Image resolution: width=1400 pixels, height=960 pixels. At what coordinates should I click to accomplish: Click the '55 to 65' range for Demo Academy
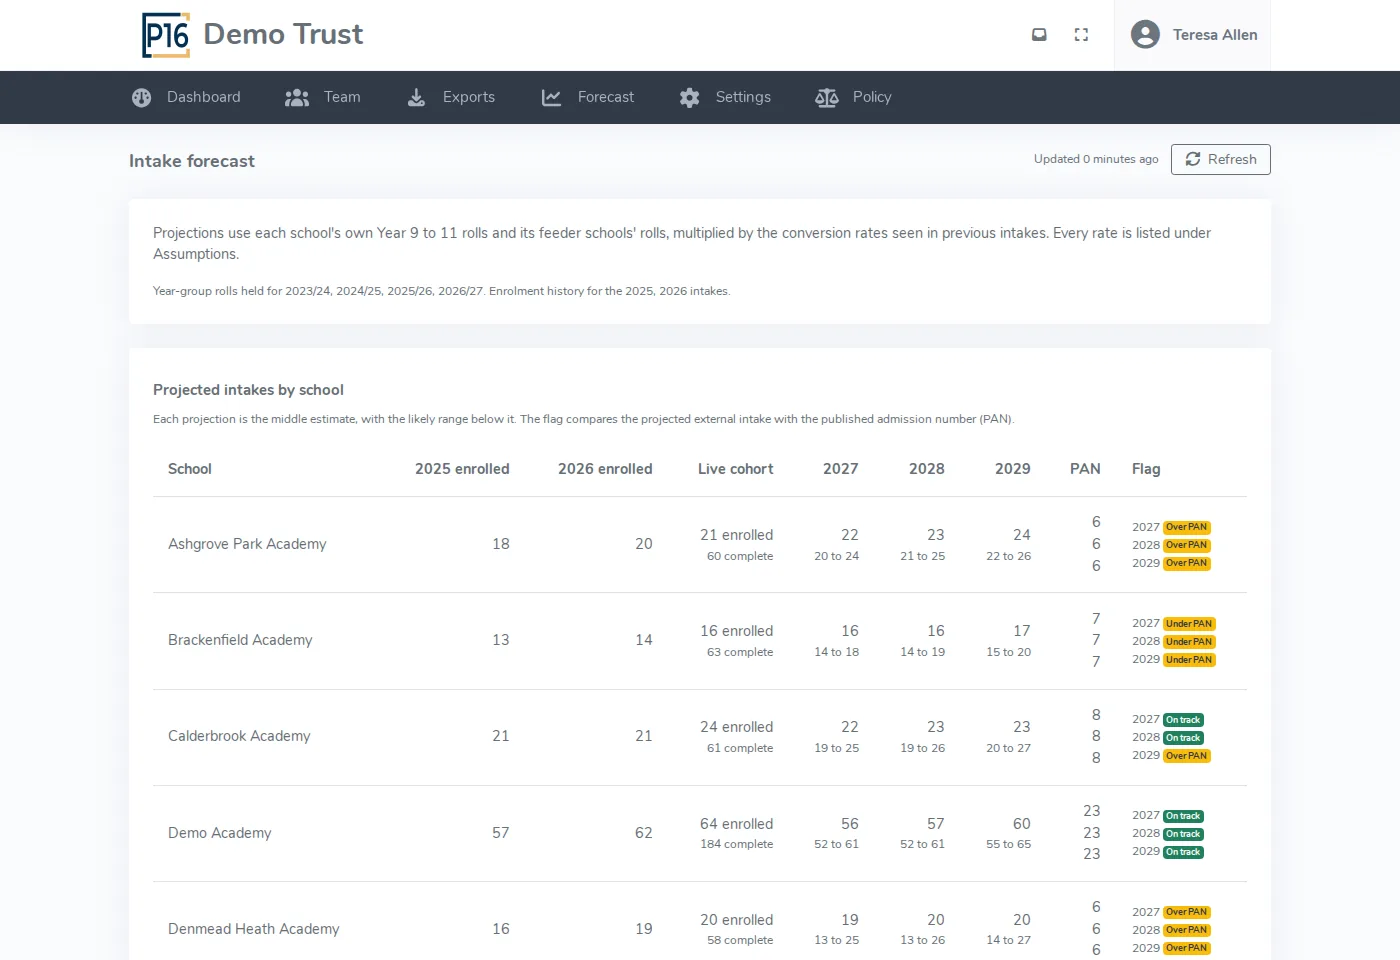pyautogui.click(x=1008, y=844)
